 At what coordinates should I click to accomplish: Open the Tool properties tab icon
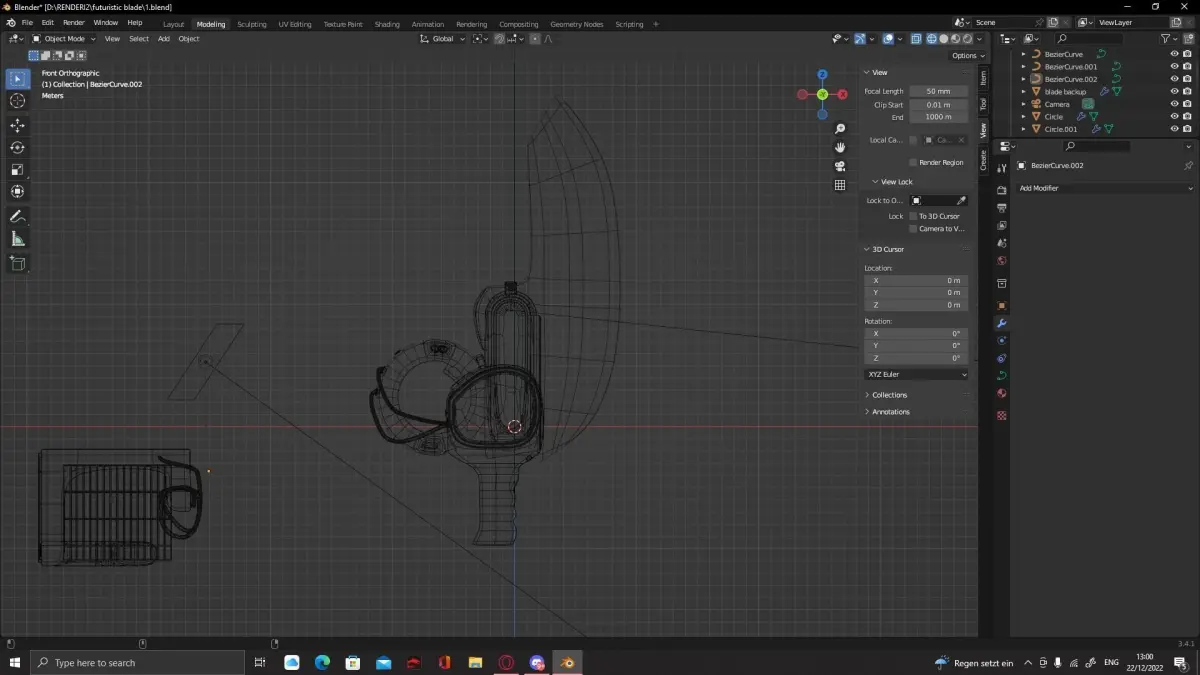1002,169
